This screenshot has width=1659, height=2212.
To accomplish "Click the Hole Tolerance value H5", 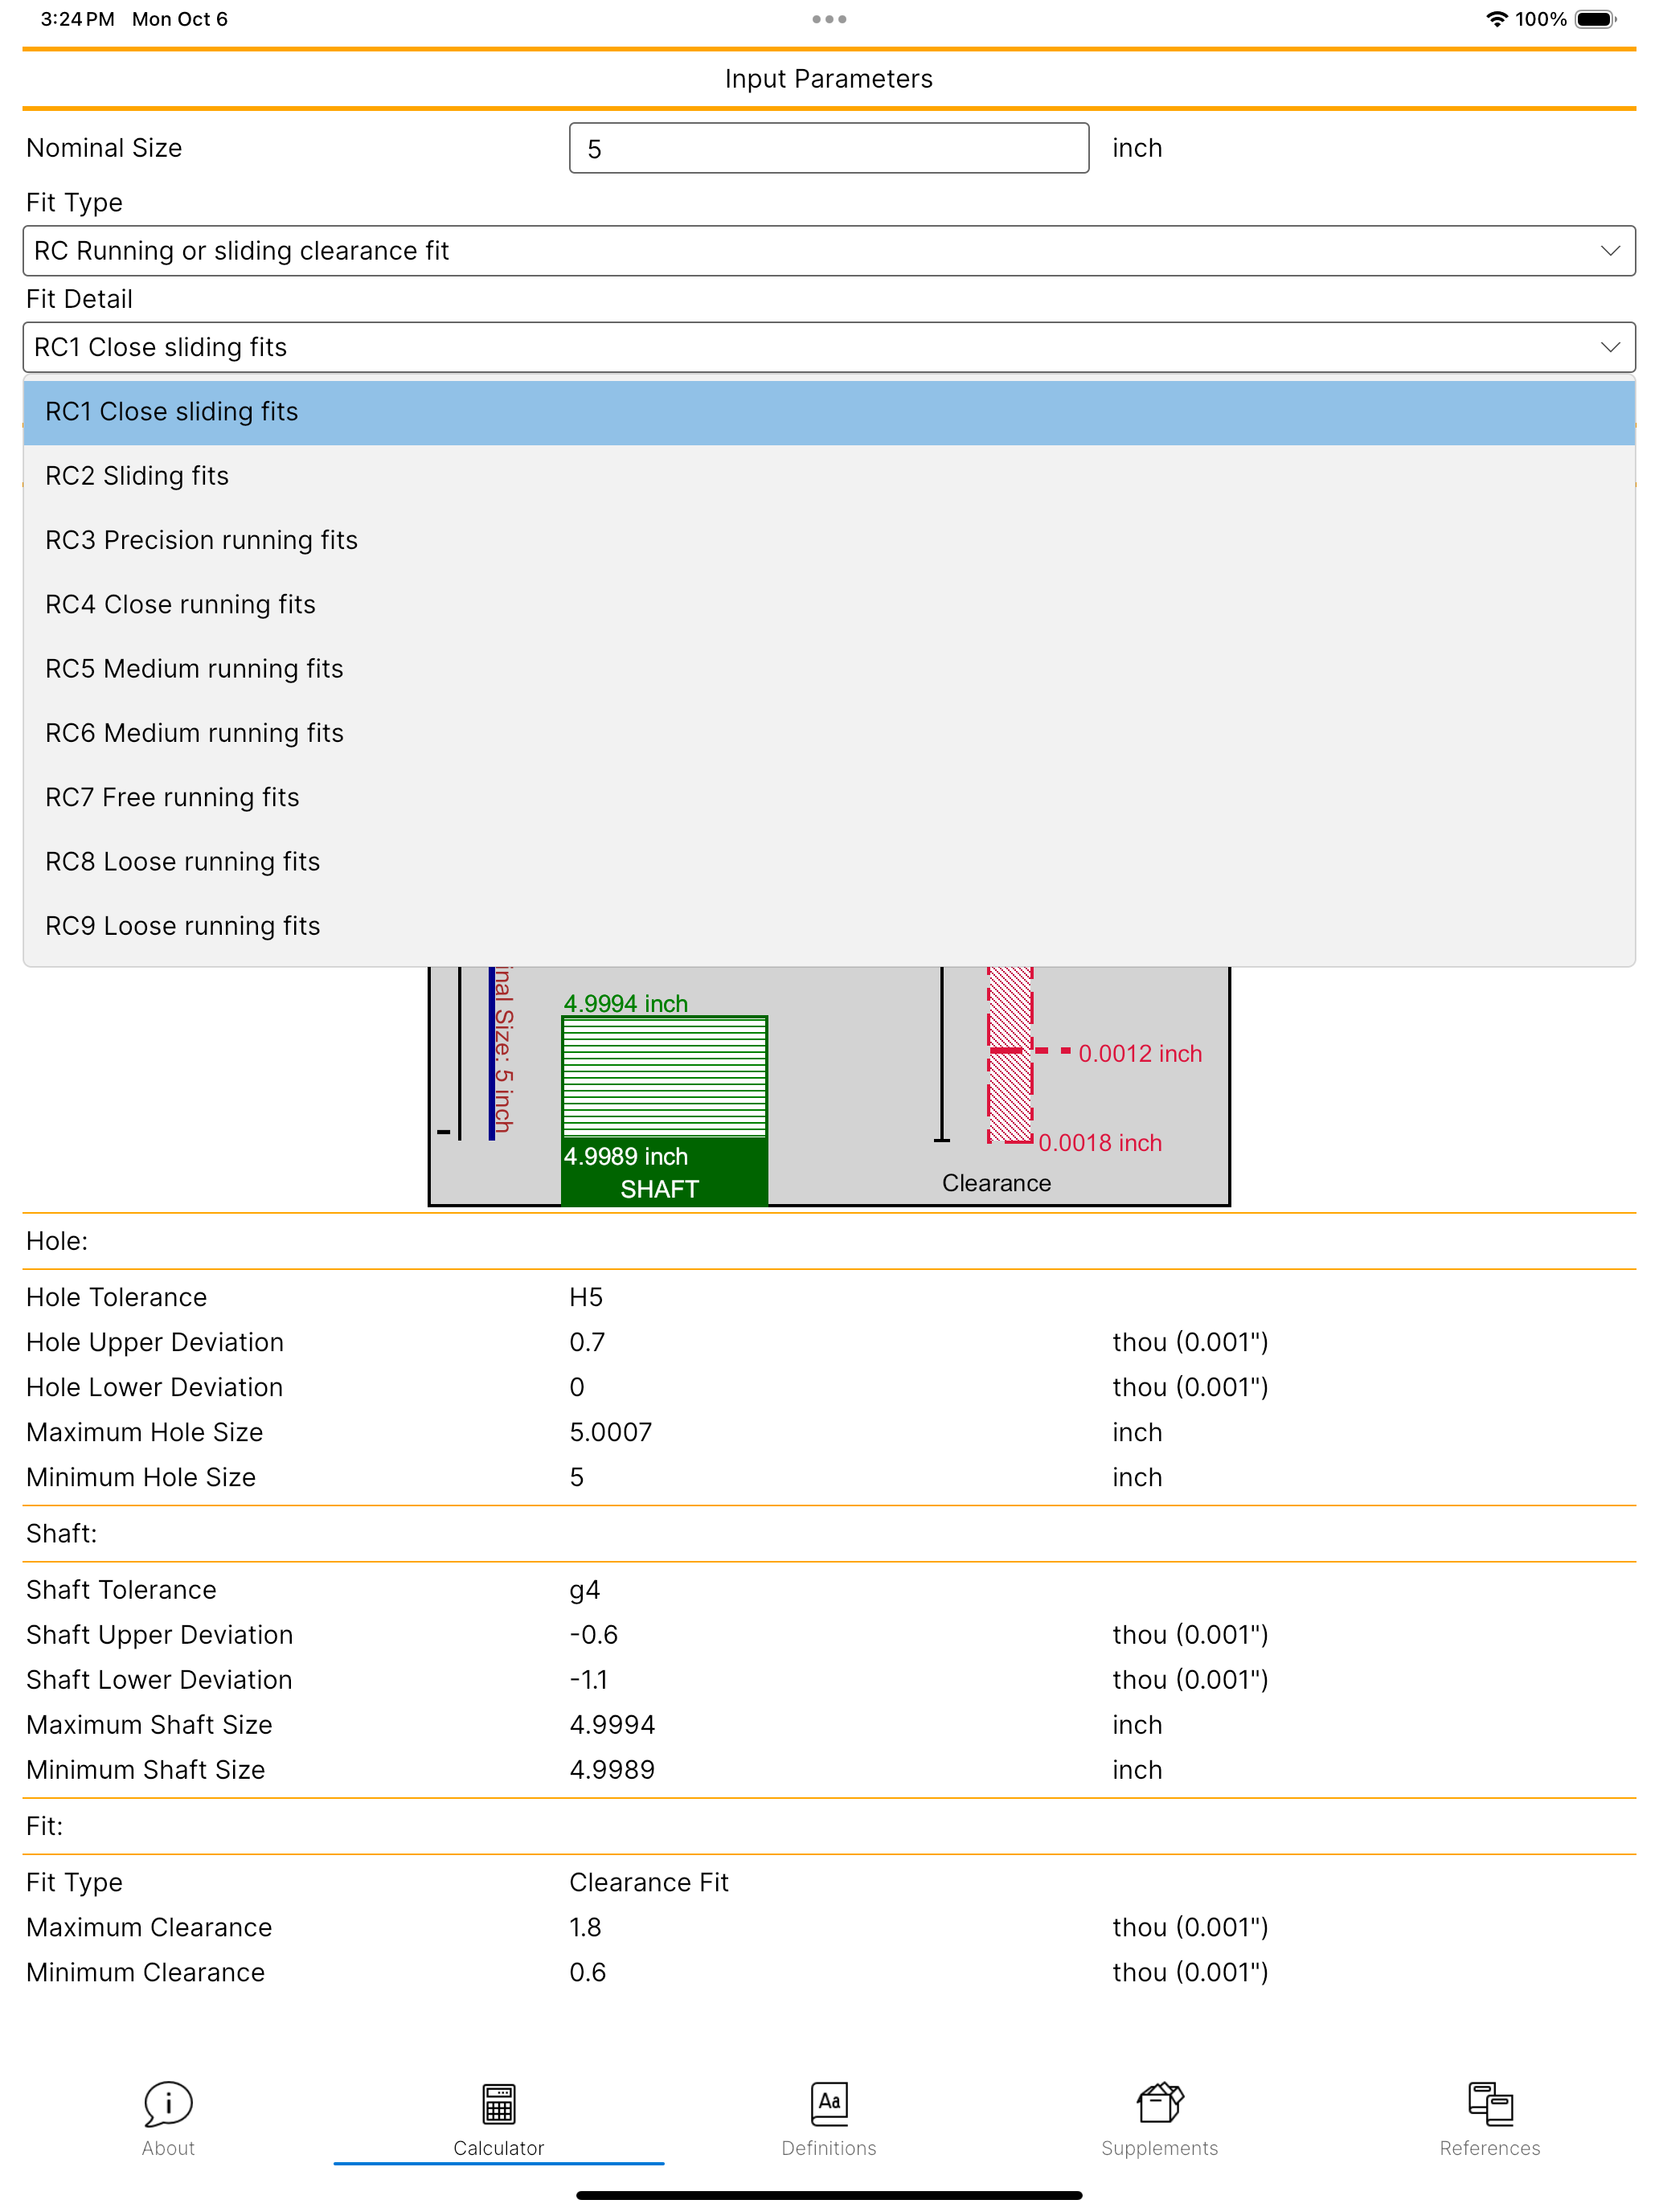I will pos(586,1297).
